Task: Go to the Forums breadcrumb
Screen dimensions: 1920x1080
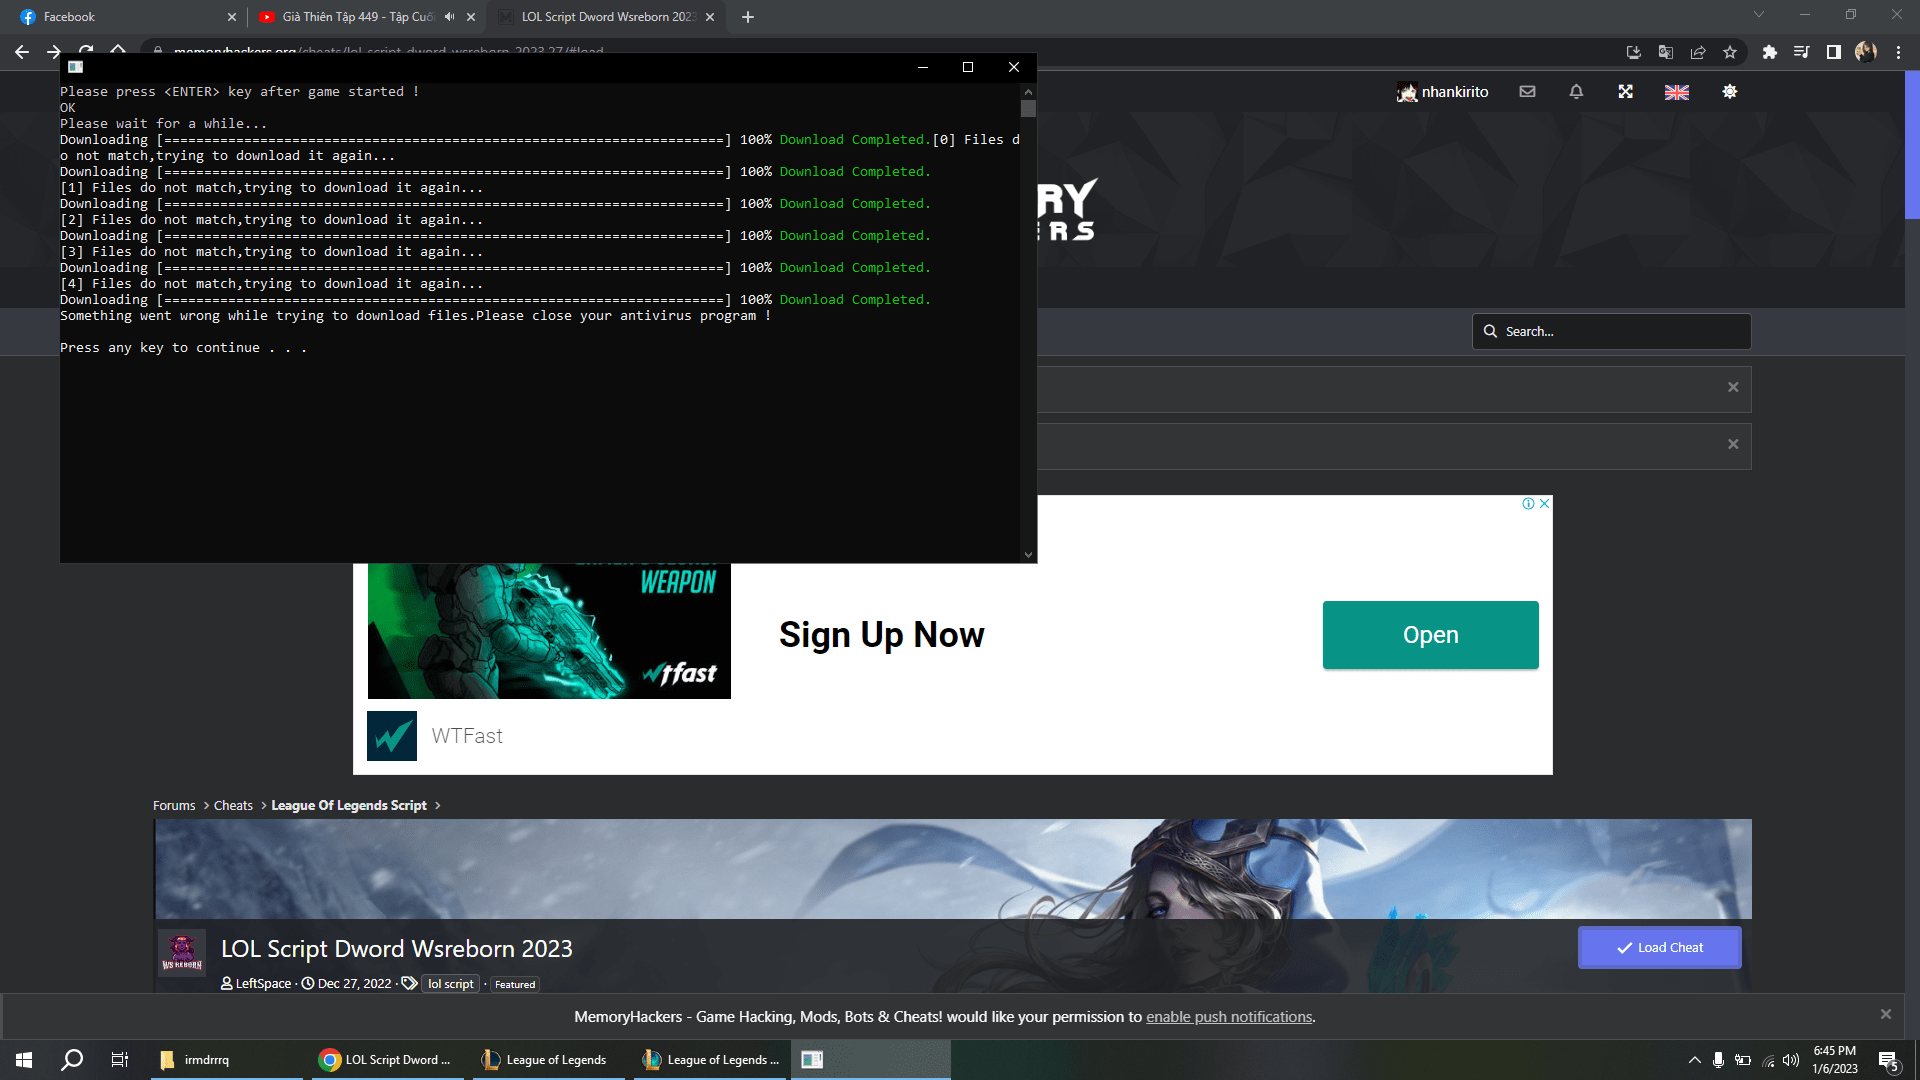Action: point(174,806)
